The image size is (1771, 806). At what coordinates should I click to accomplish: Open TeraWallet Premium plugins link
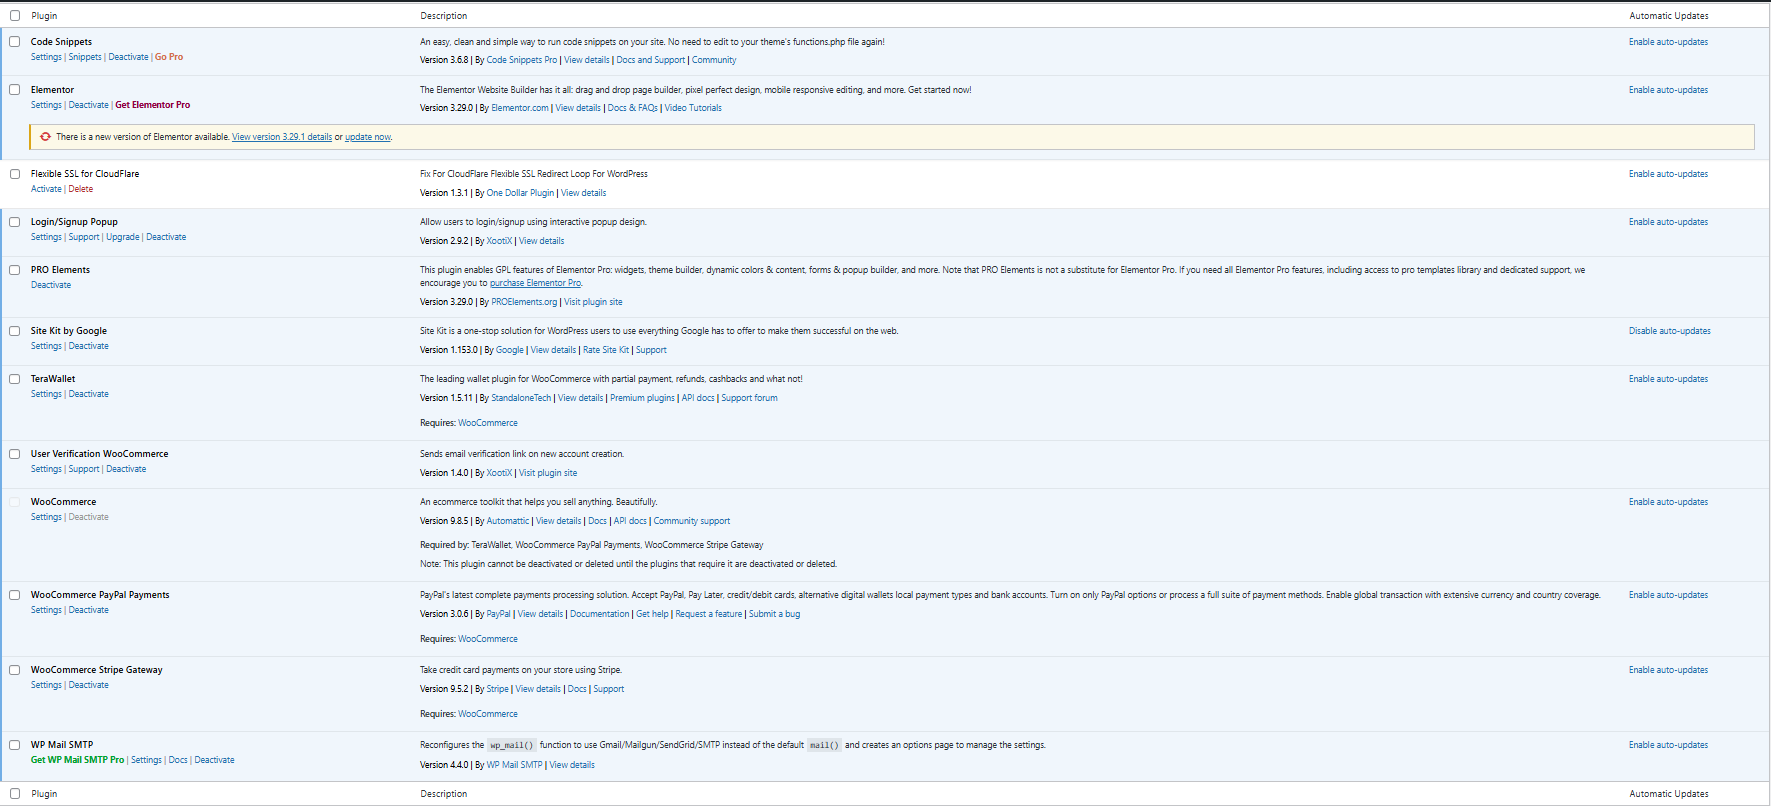tap(642, 398)
